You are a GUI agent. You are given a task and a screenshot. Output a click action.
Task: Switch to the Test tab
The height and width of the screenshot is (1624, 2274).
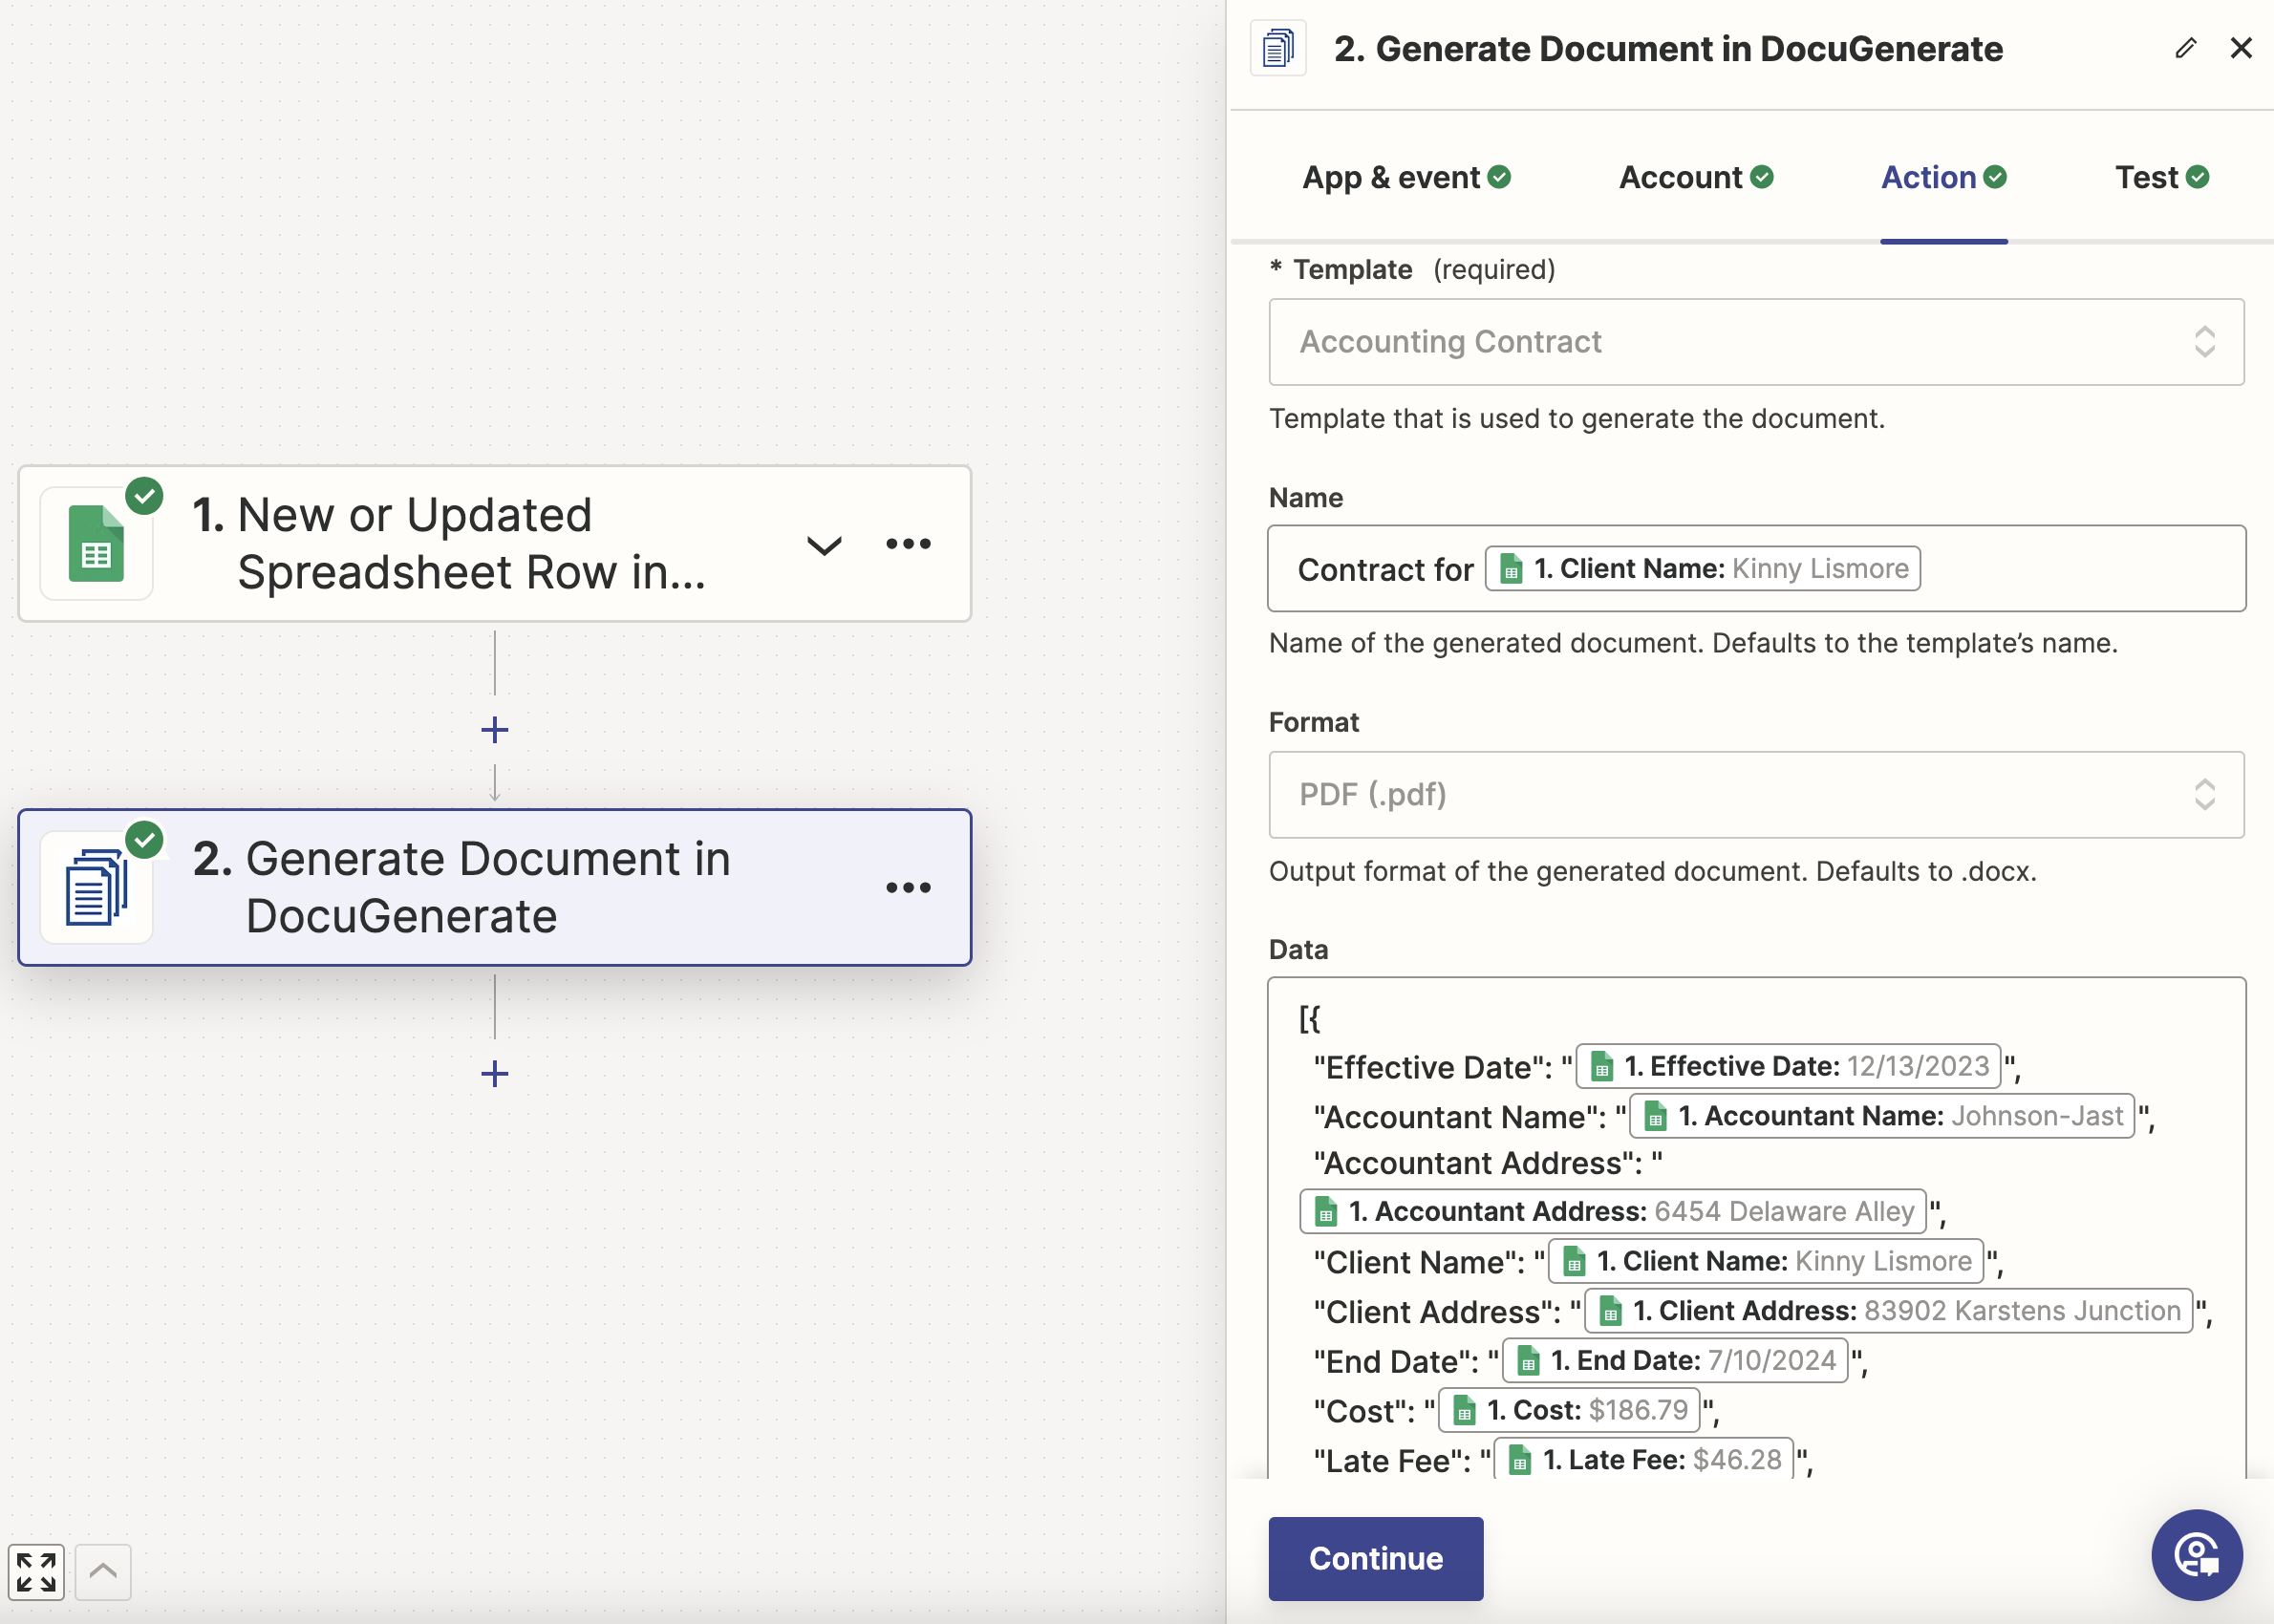point(2162,177)
